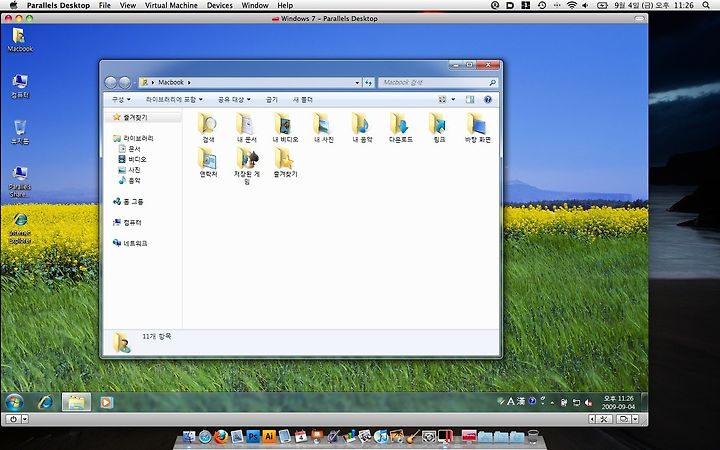This screenshot has height=450, width=720.
Task: Toggle the preview pane button
Action: pyautogui.click(x=470, y=99)
